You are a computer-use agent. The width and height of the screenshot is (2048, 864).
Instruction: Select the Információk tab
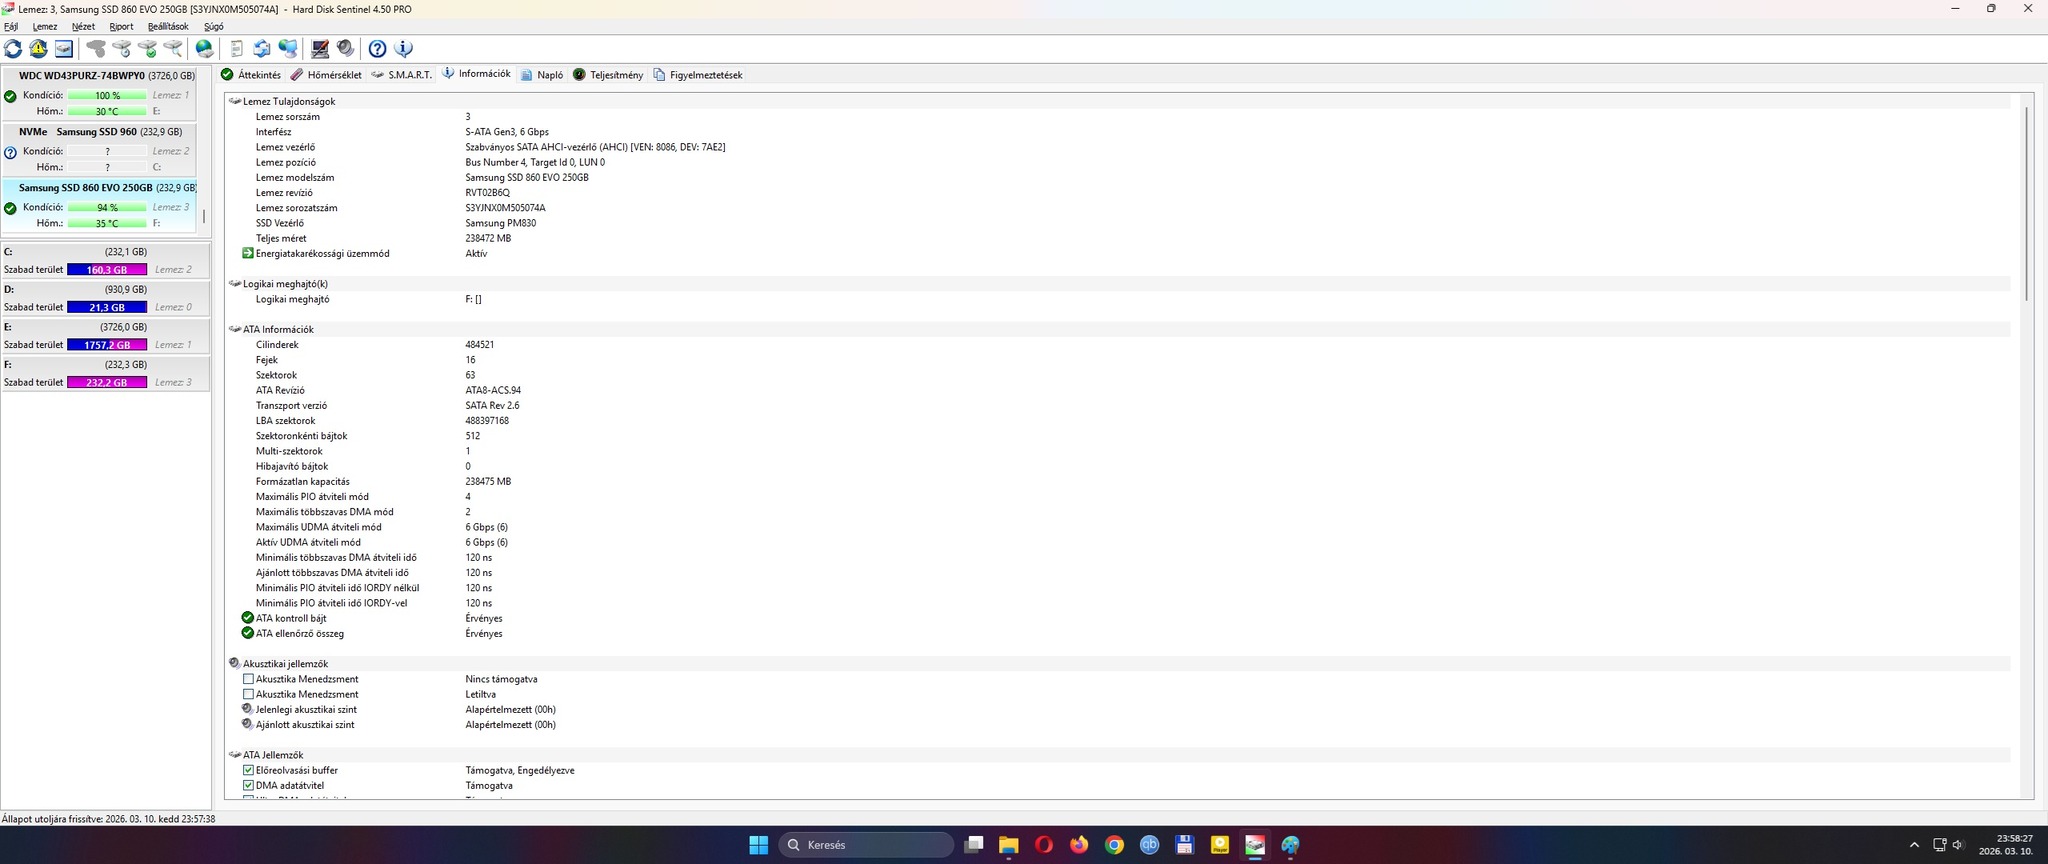click(x=476, y=74)
